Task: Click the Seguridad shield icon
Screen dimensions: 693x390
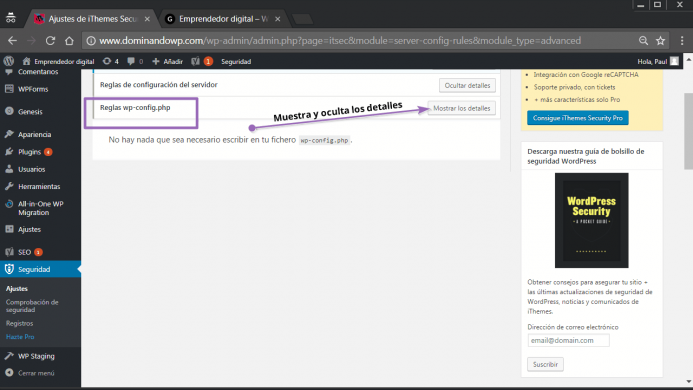Action: (9, 269)
